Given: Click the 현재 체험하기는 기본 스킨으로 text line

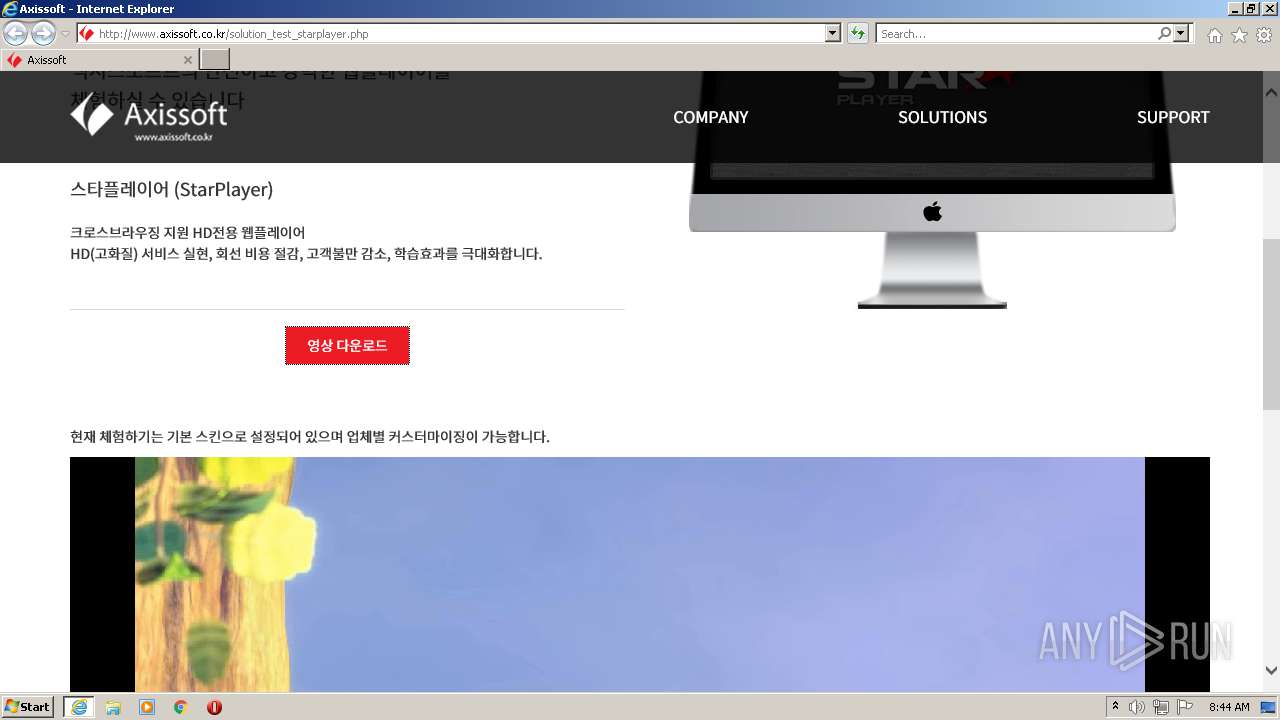Looking at the screenshot, I should [310, 436].
